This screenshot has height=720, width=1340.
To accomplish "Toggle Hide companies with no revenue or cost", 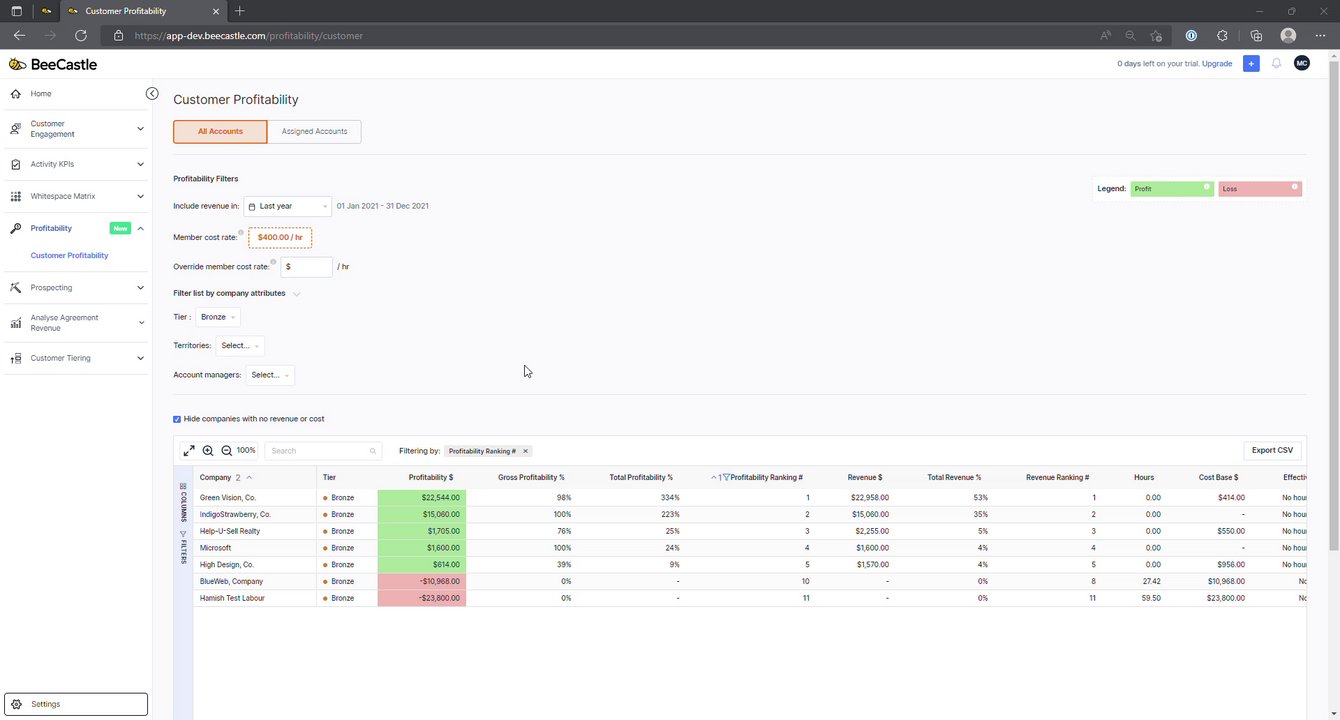I will tap(177, 419).
